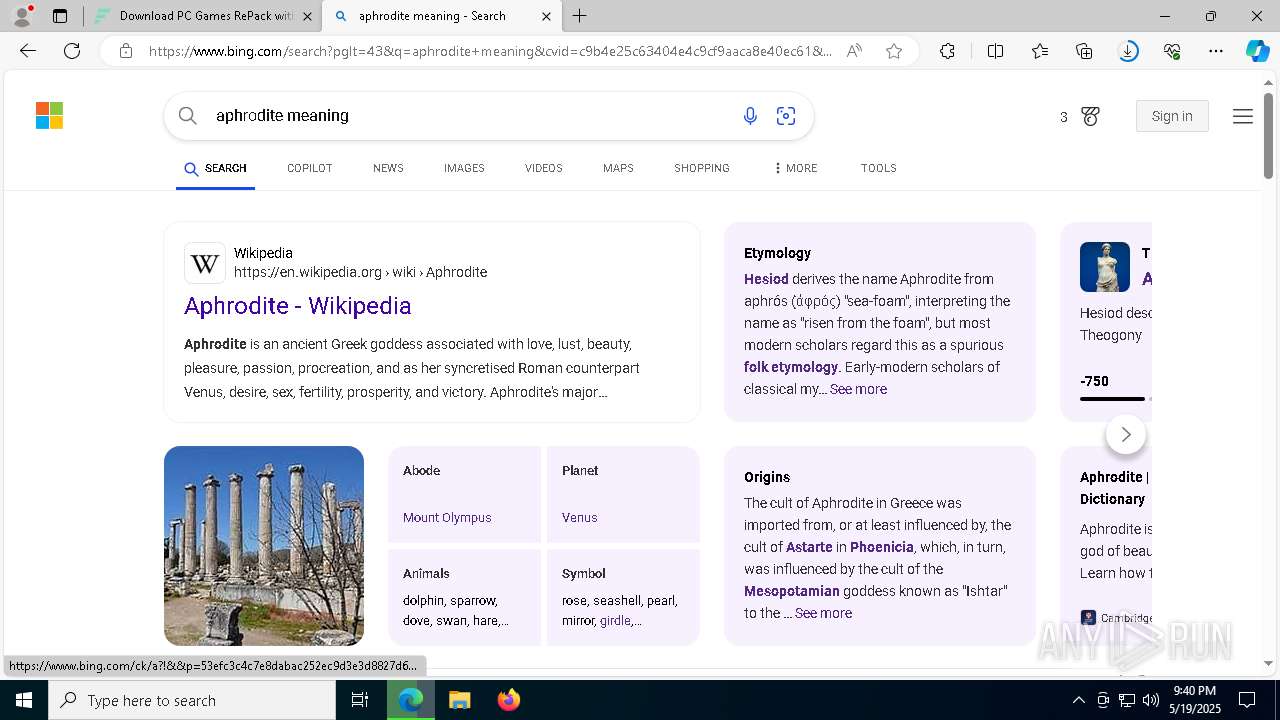
Task: Open browser Extensions icon
Action: 947,51
